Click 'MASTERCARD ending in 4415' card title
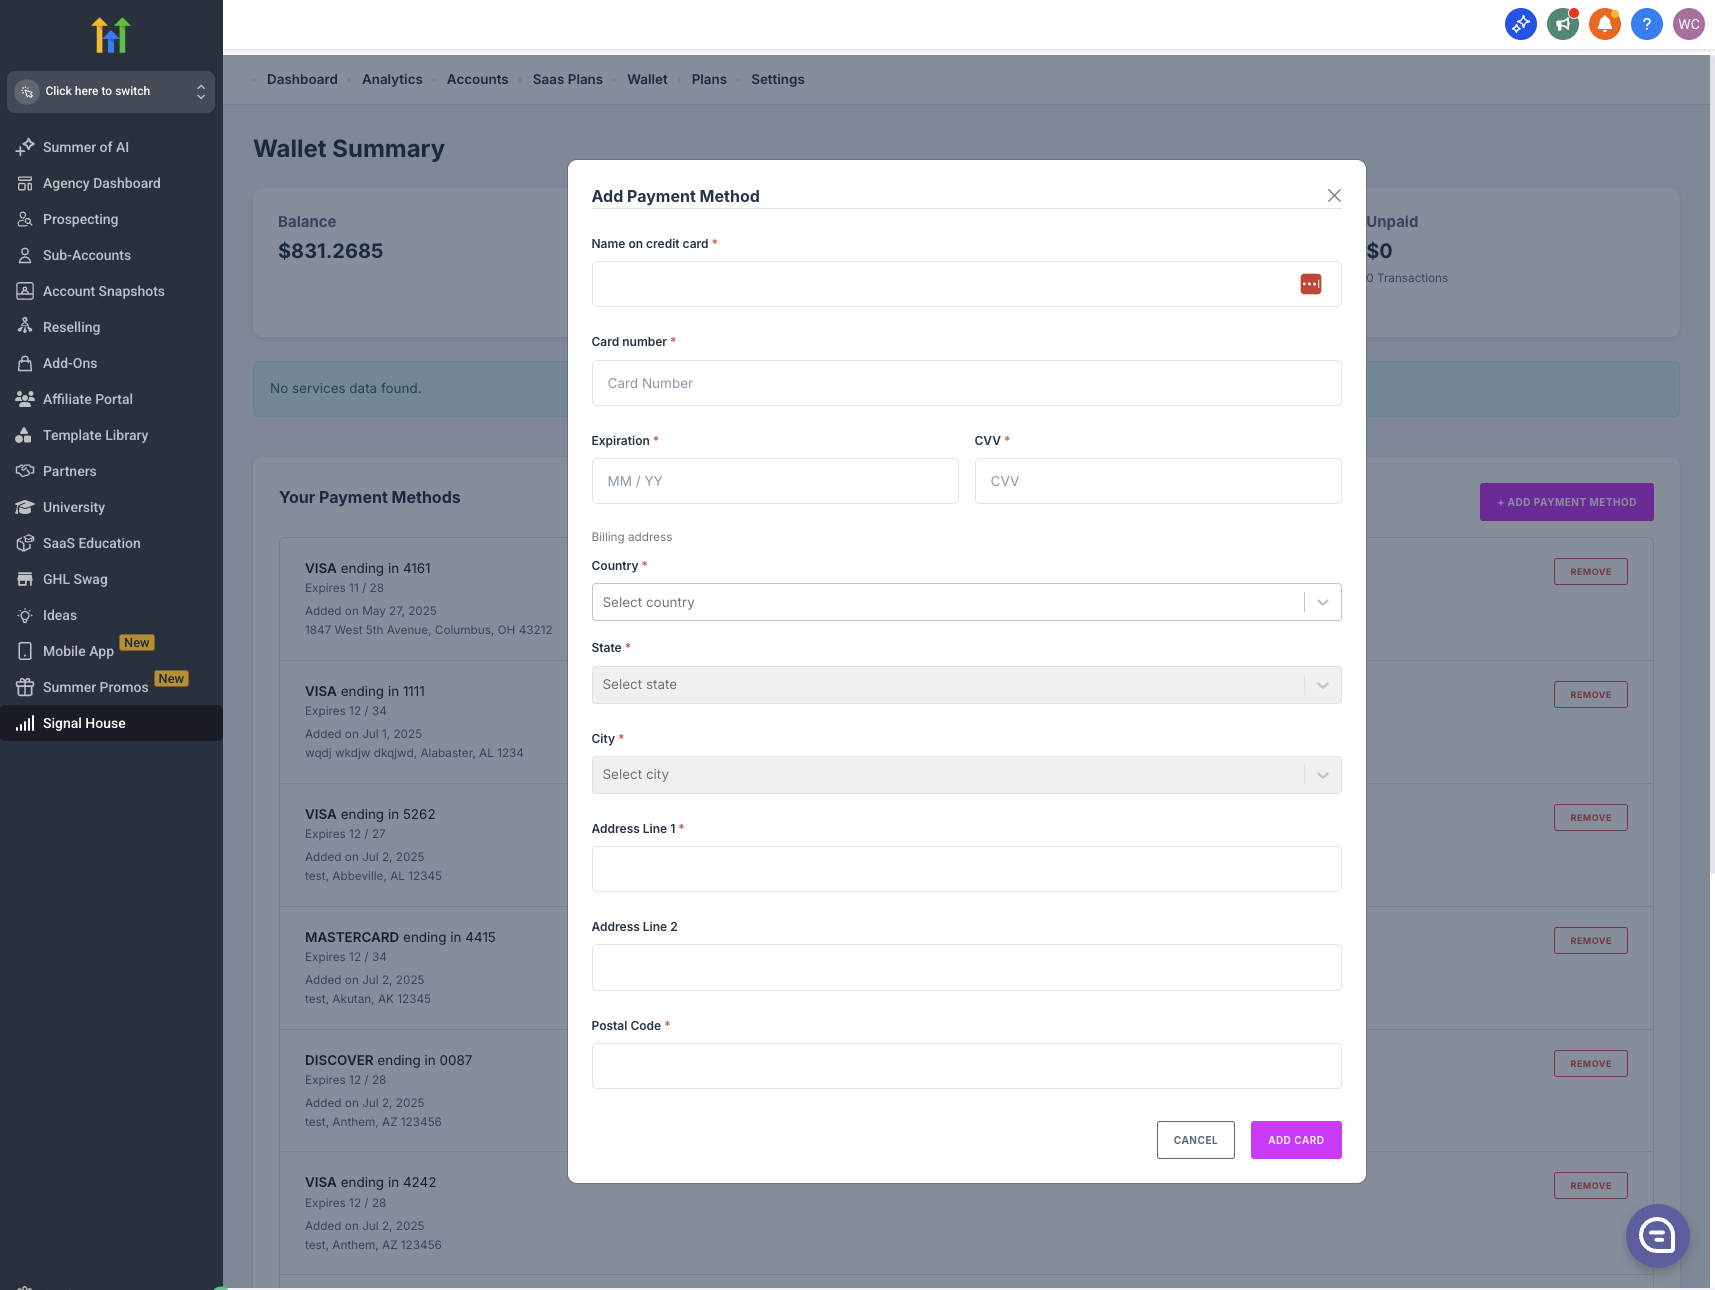1715x1290 pixels. coord(400,937)
